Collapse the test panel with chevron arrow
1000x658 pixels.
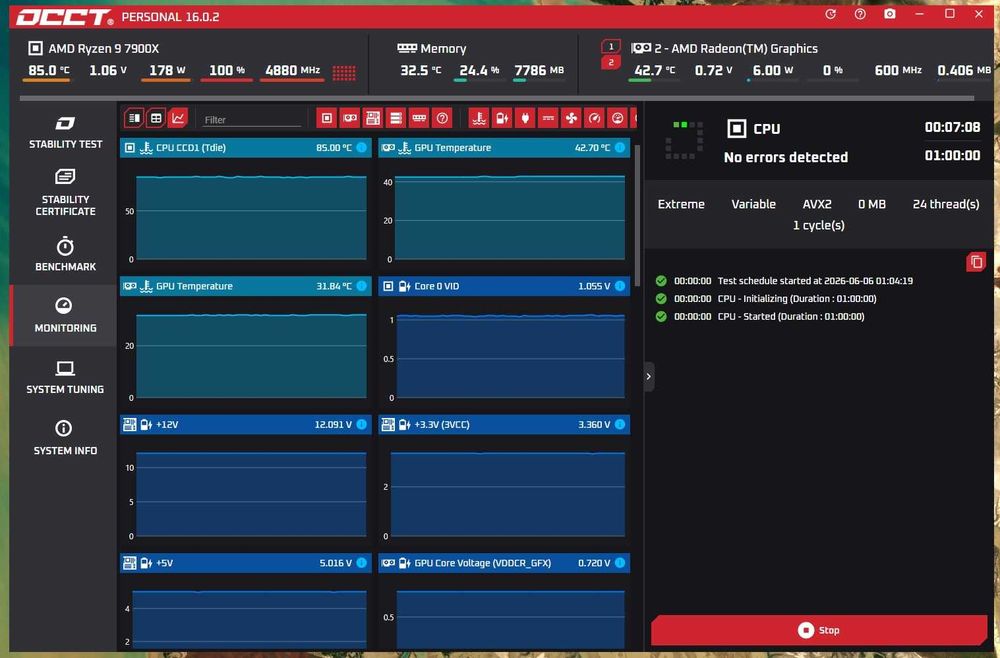click(649, 376)
